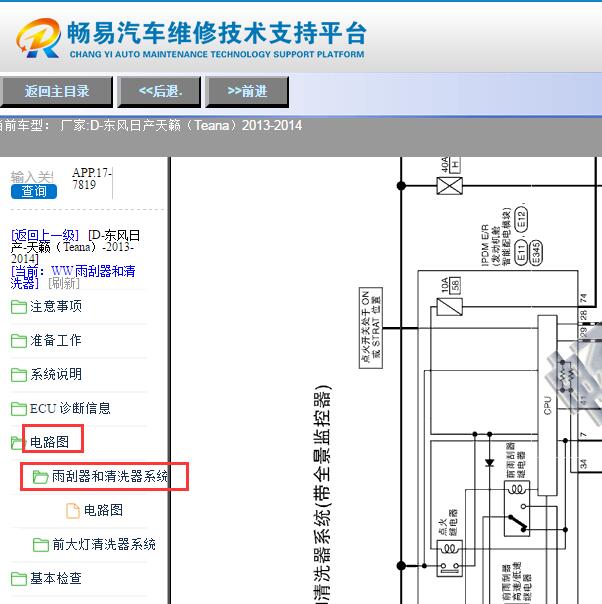602x604 pixels.
Task: Expand the 前大灯清洗器系统 folder icon
Action: (x=40, y=545)
